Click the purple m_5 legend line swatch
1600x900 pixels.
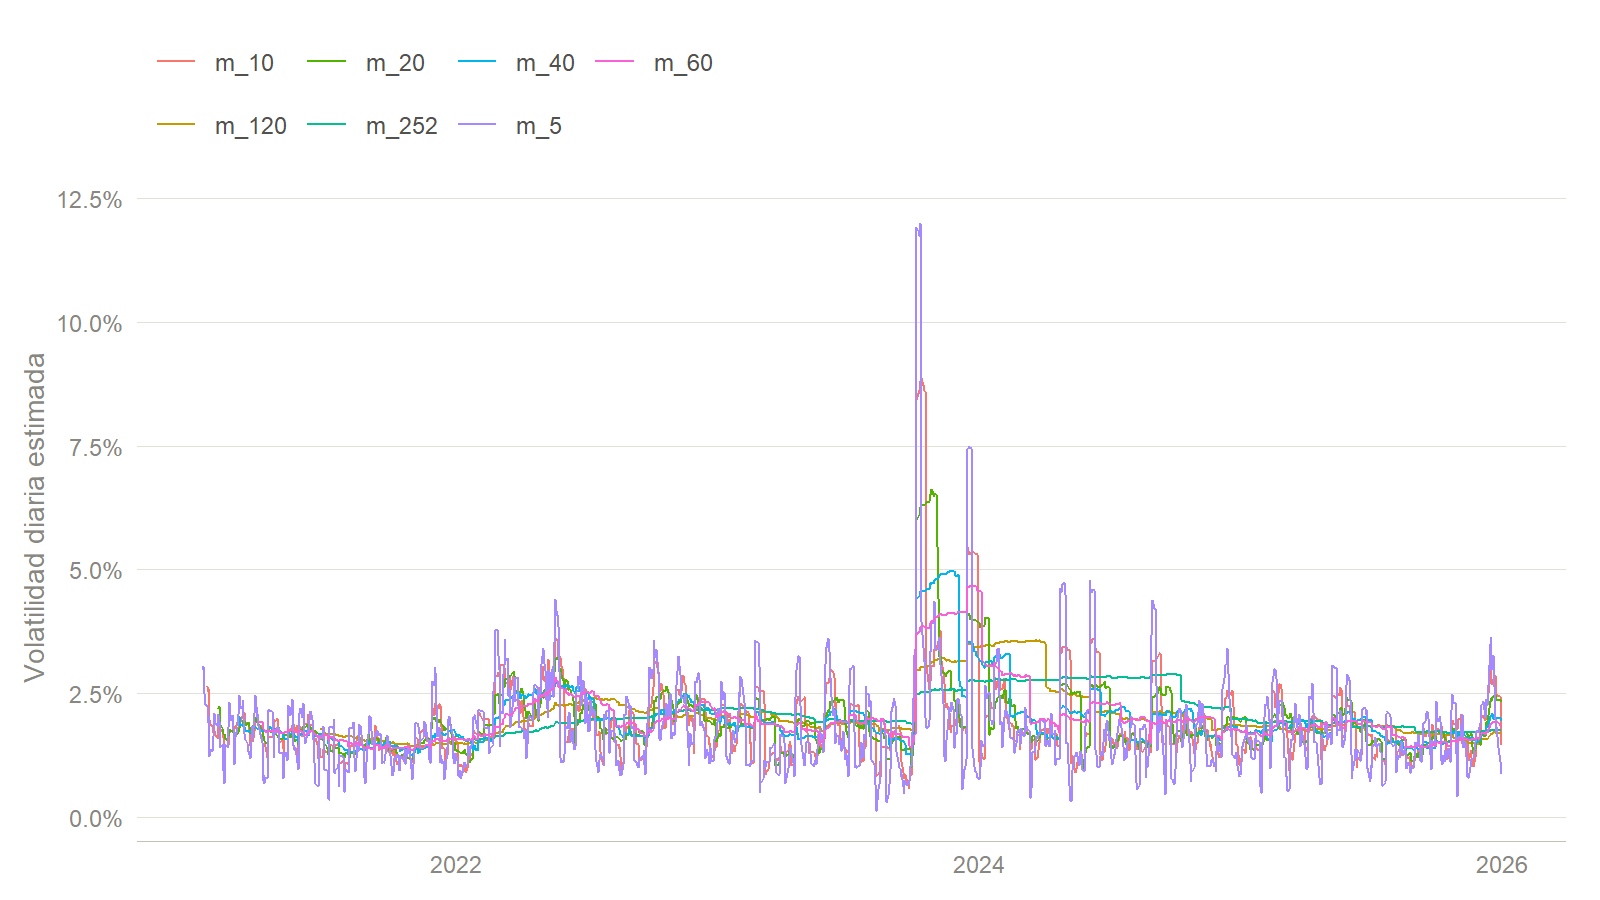click(x=477, y=125)
